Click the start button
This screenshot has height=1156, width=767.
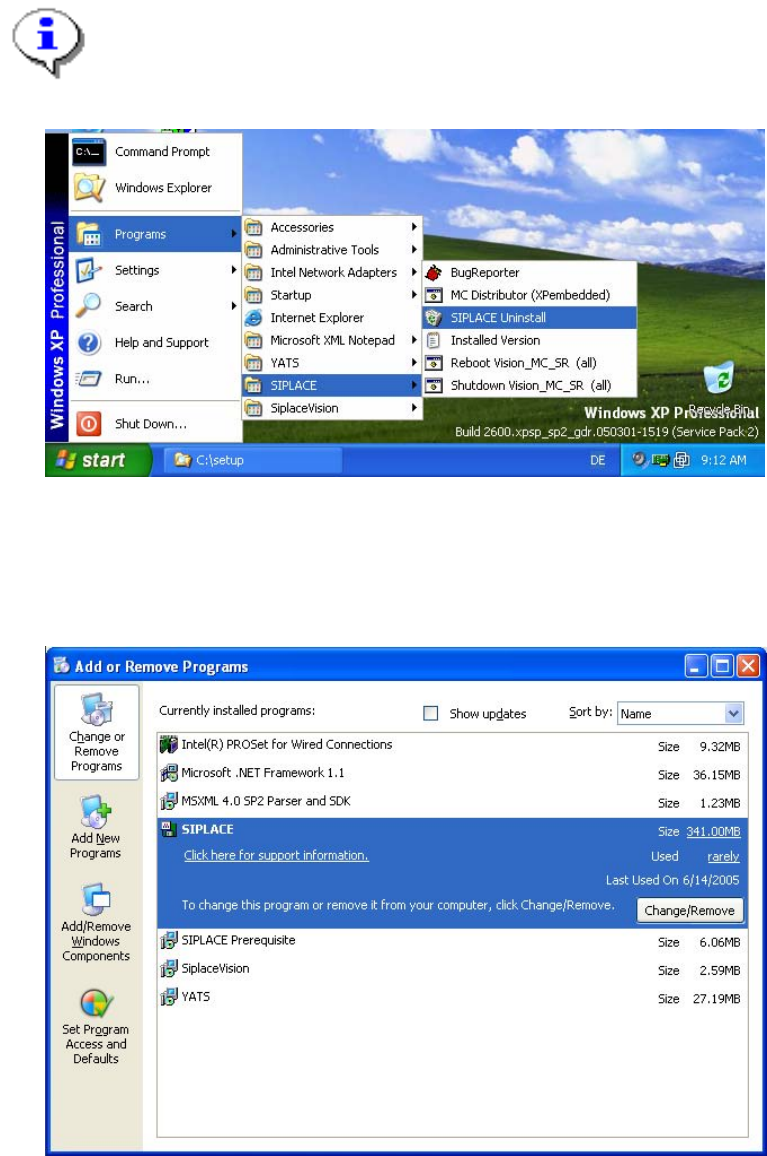point(99,460)
